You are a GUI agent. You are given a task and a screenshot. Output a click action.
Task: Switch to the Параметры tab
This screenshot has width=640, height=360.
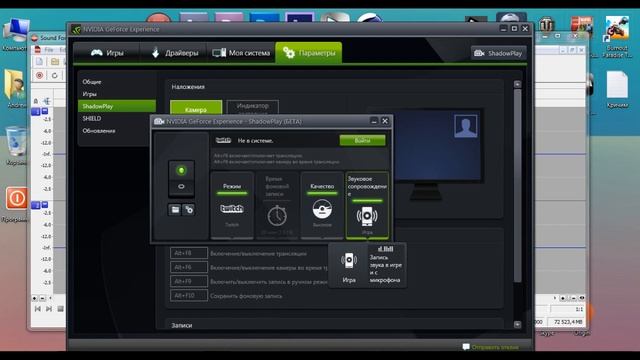pos(309,53)
